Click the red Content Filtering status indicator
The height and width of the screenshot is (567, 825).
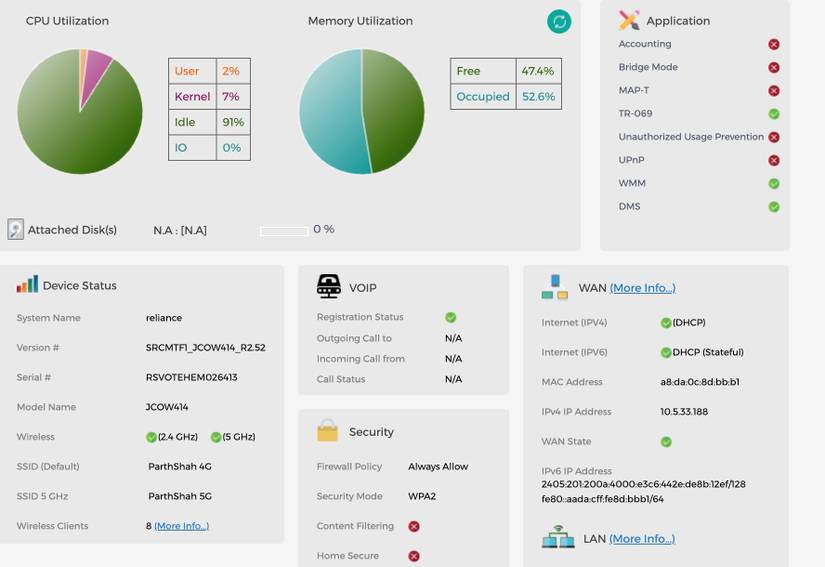(x=414, y=526)
